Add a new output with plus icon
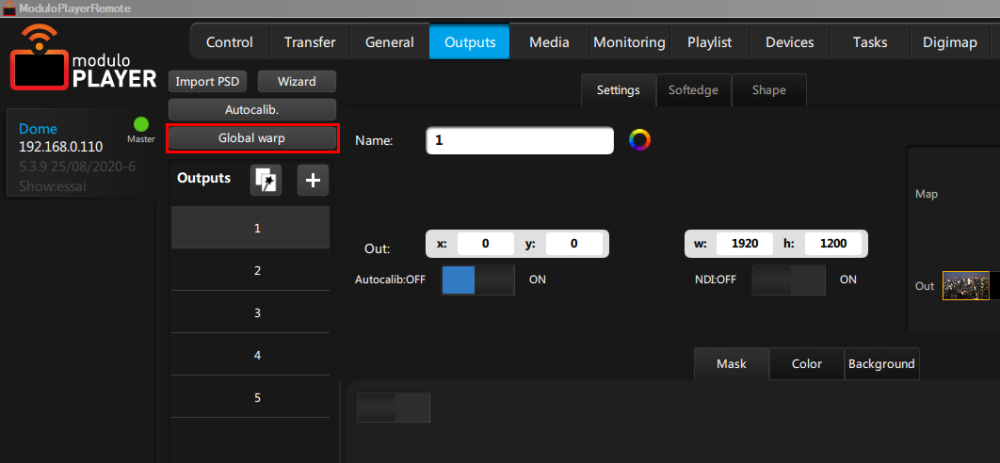This screenshot has width=1000, height=463. pyautogui.click(x=313, y=180)
